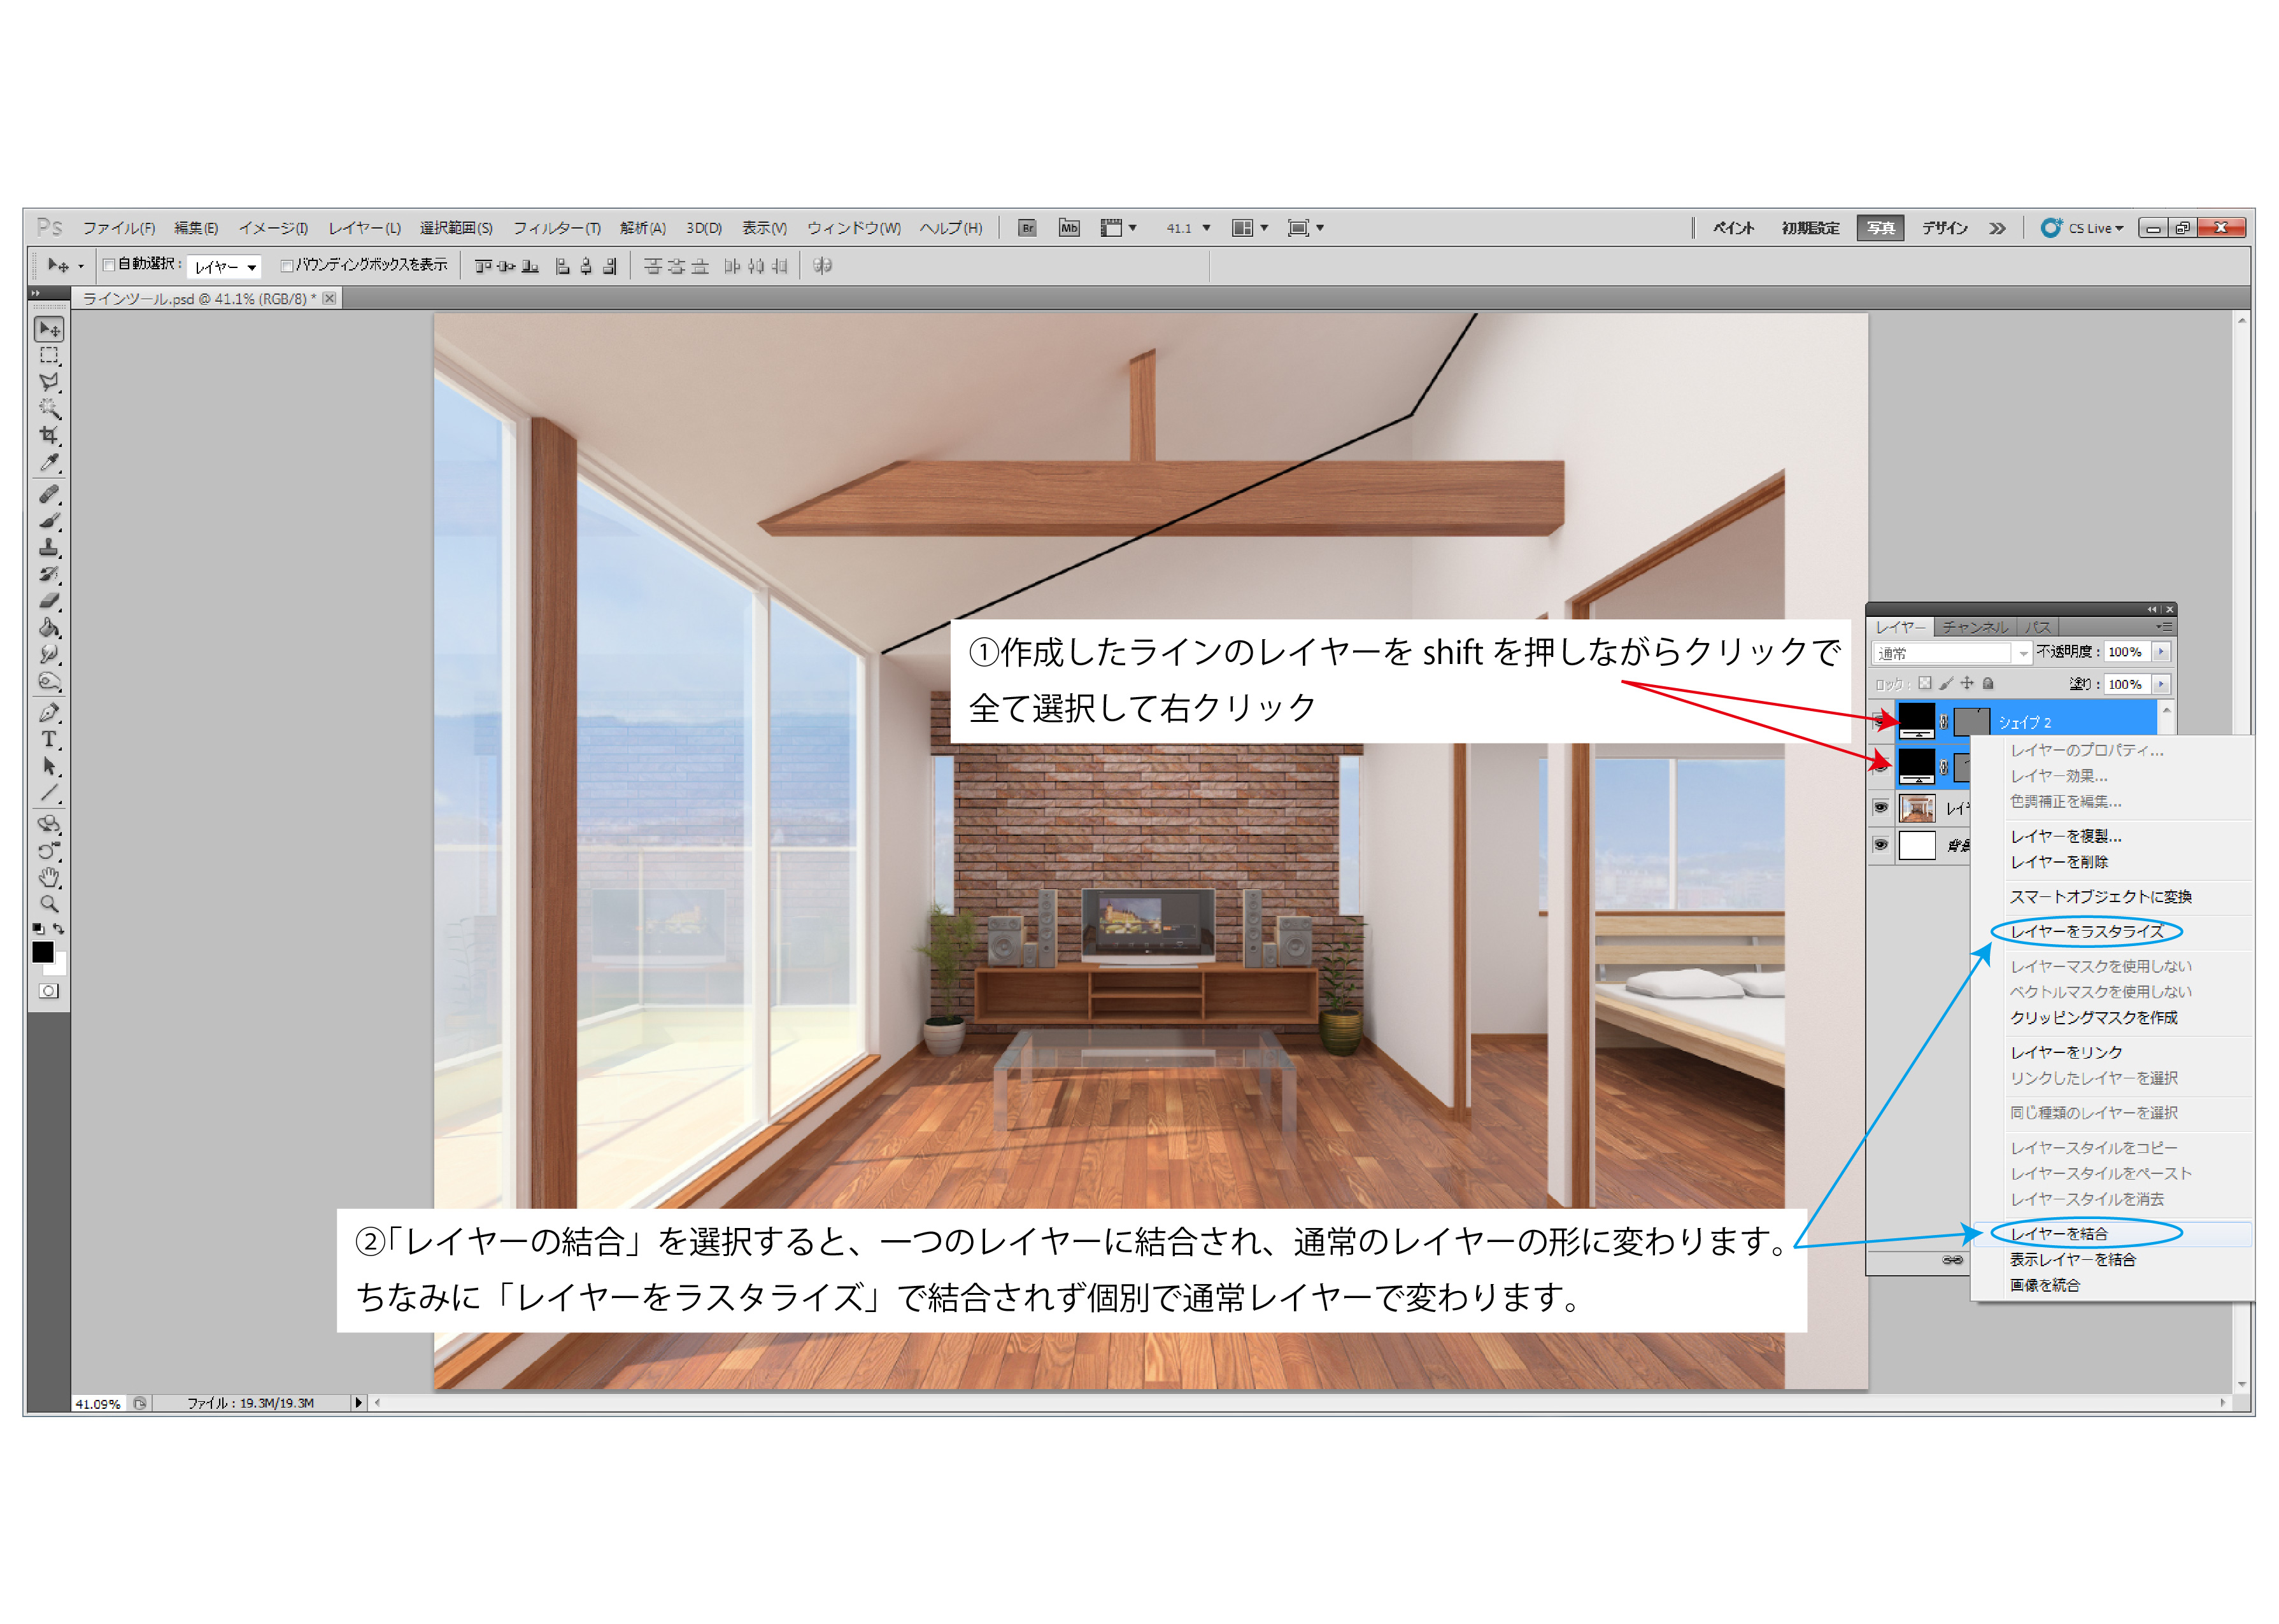Hide the 背景 layer with eye icon

tap(1880, 846)
